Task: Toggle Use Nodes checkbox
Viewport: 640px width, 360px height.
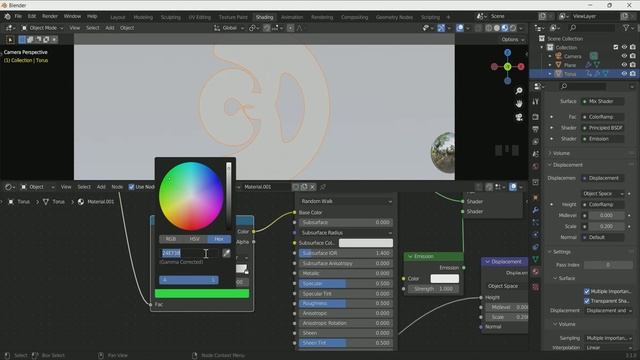Action: 131,187
